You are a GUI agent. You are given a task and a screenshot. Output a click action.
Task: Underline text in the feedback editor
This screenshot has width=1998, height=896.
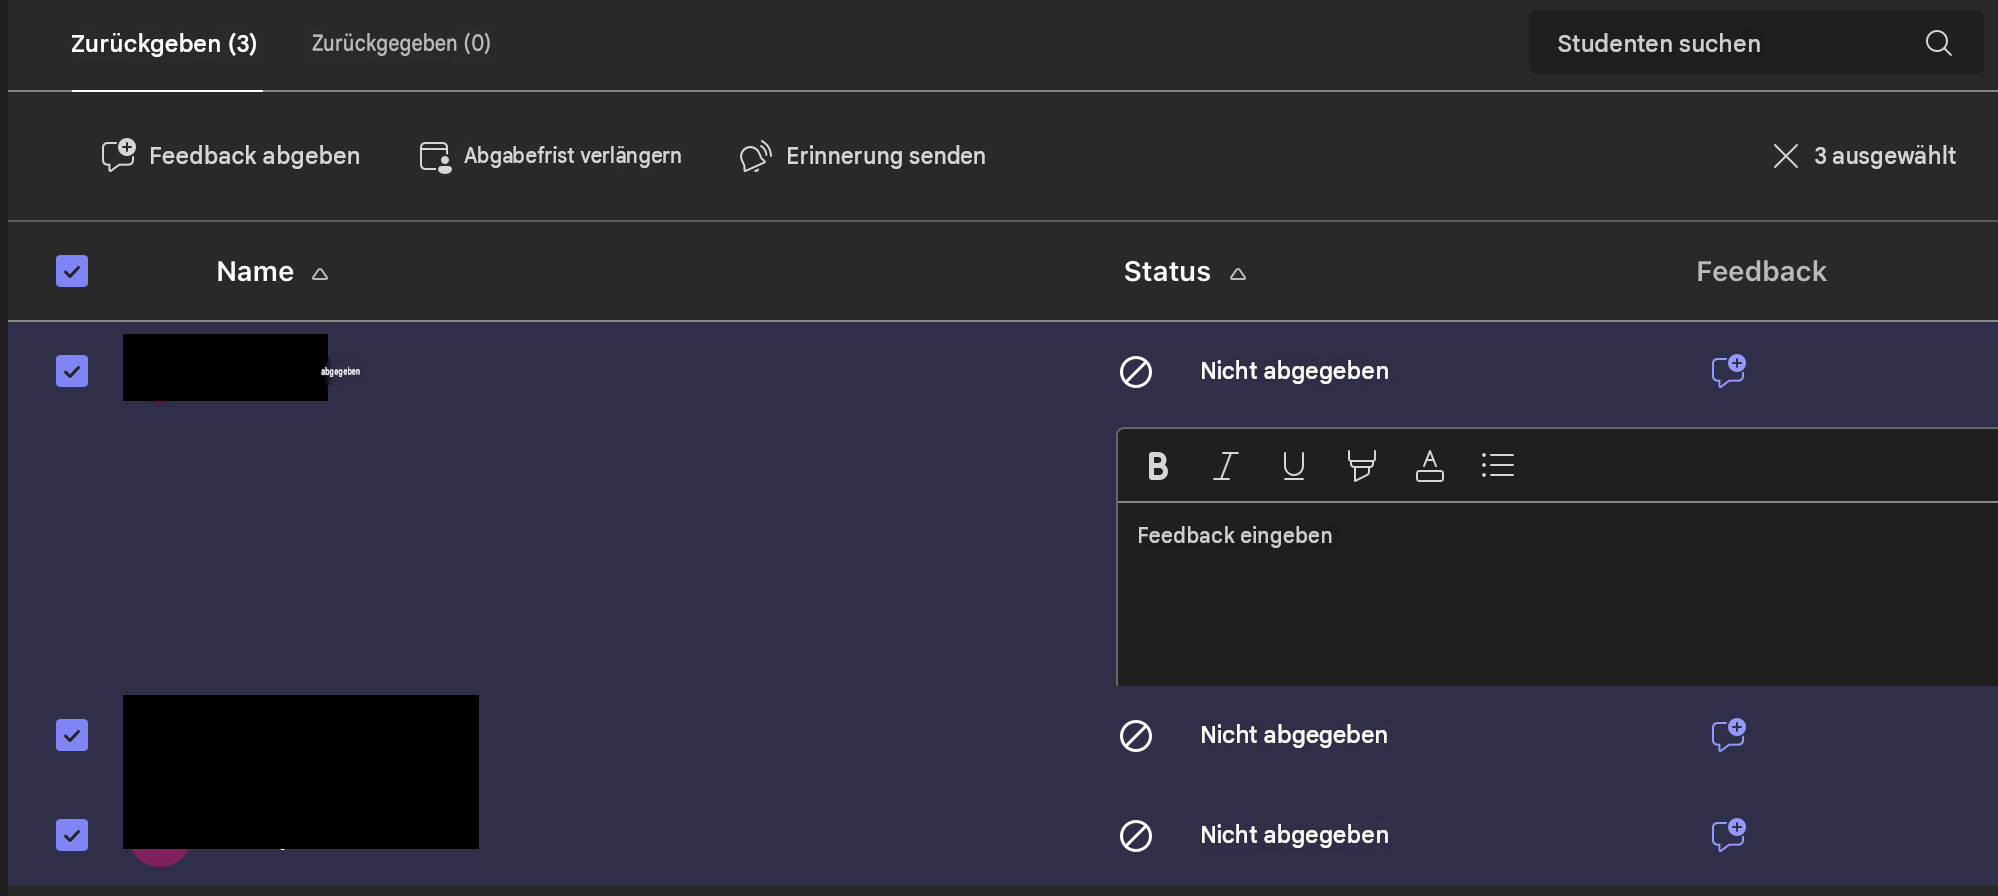1293,466
